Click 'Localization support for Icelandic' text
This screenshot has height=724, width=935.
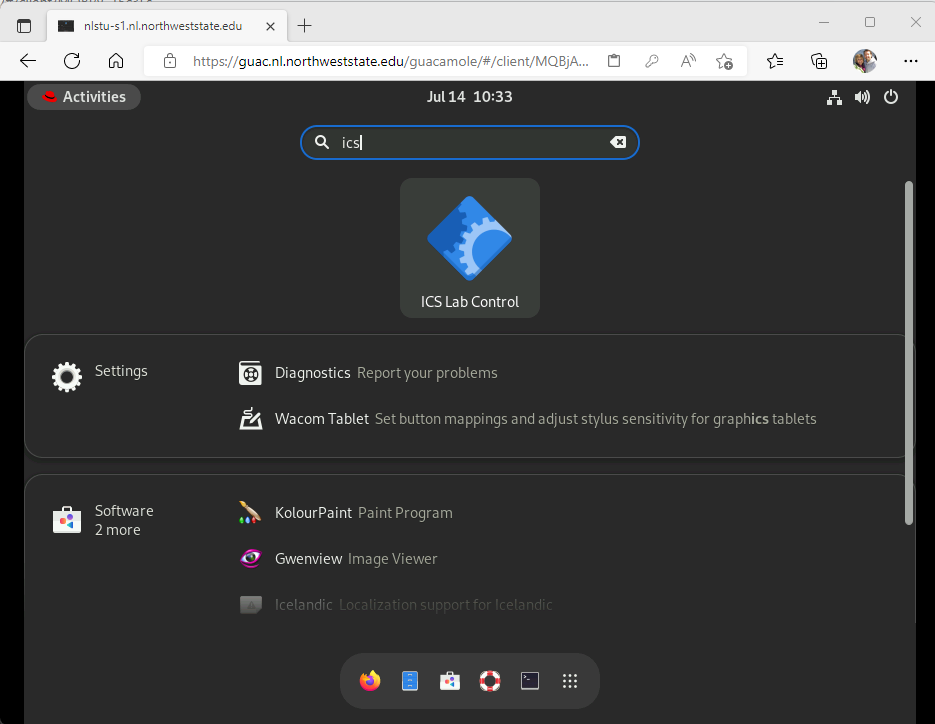pyautogui.click(x=445, y=605)
